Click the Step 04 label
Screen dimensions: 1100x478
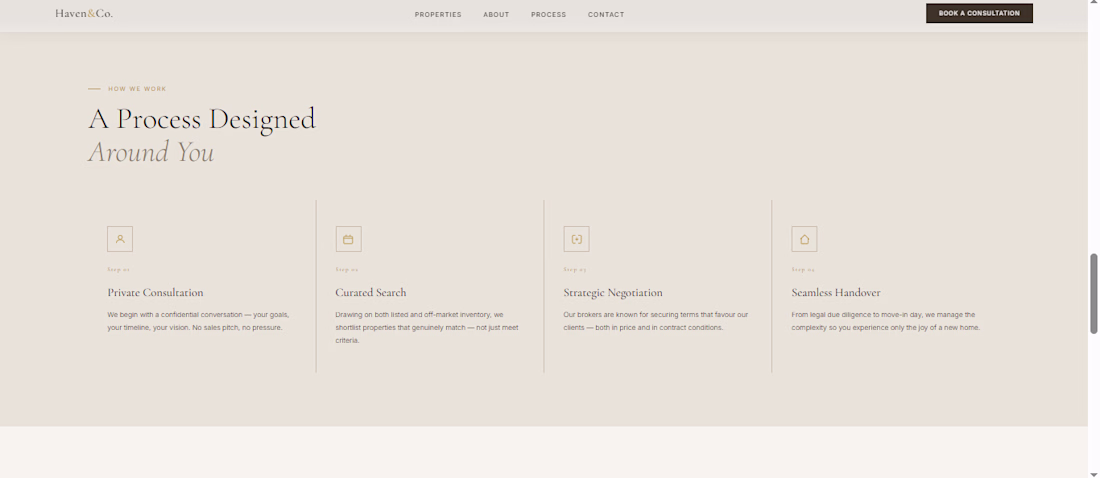pos(803,270)
